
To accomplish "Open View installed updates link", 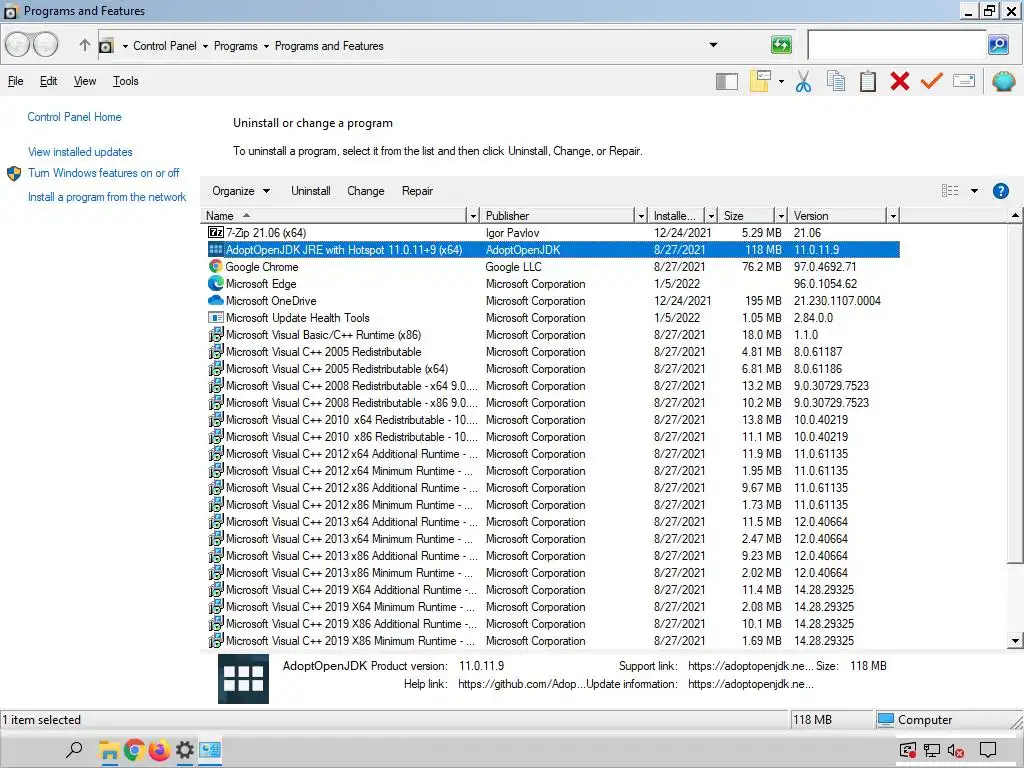I will (x=80, y=152).
